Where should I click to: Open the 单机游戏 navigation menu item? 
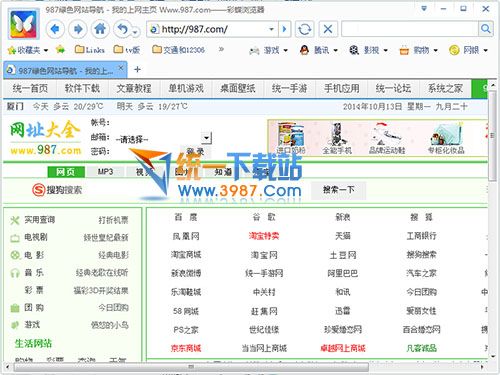[186, 88]
